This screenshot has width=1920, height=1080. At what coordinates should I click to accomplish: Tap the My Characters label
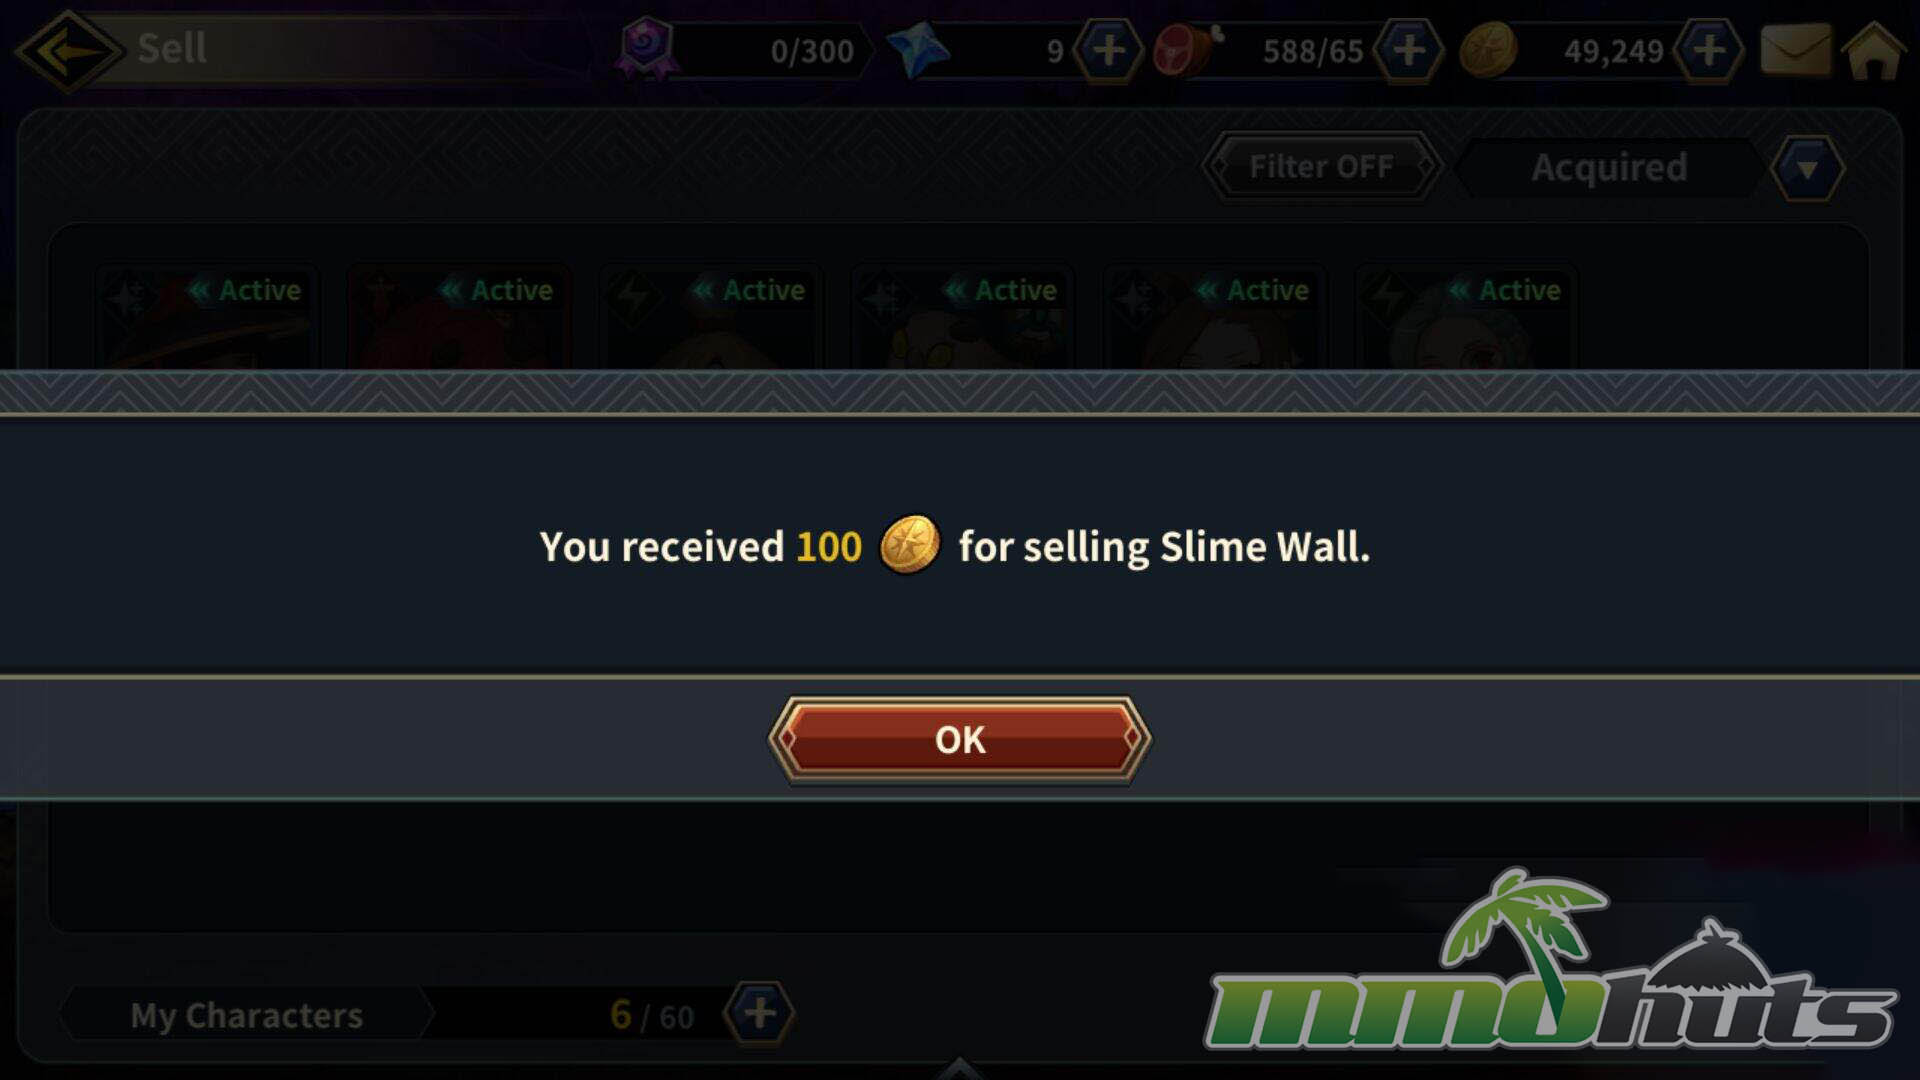pos(246,1015)
